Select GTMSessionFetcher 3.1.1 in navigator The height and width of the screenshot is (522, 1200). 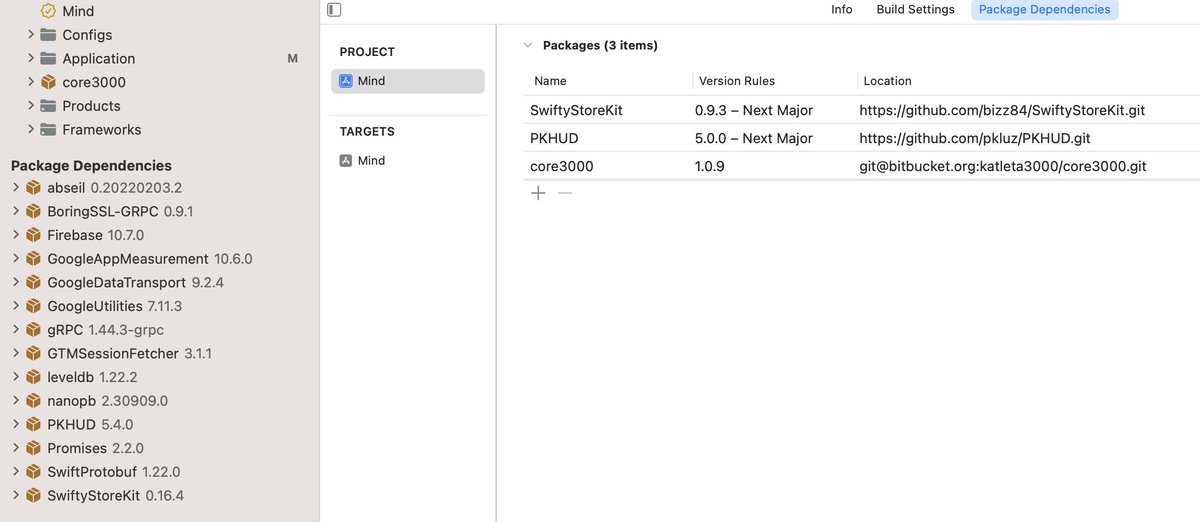tap(129, 353)
